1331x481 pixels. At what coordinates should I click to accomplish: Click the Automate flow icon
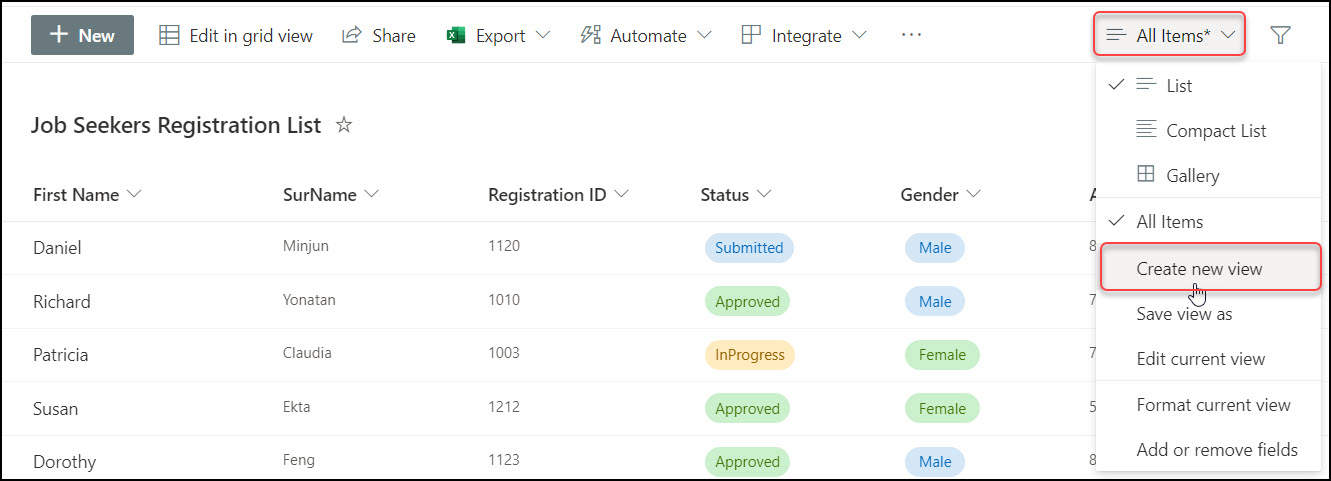(x=590, y=35)
